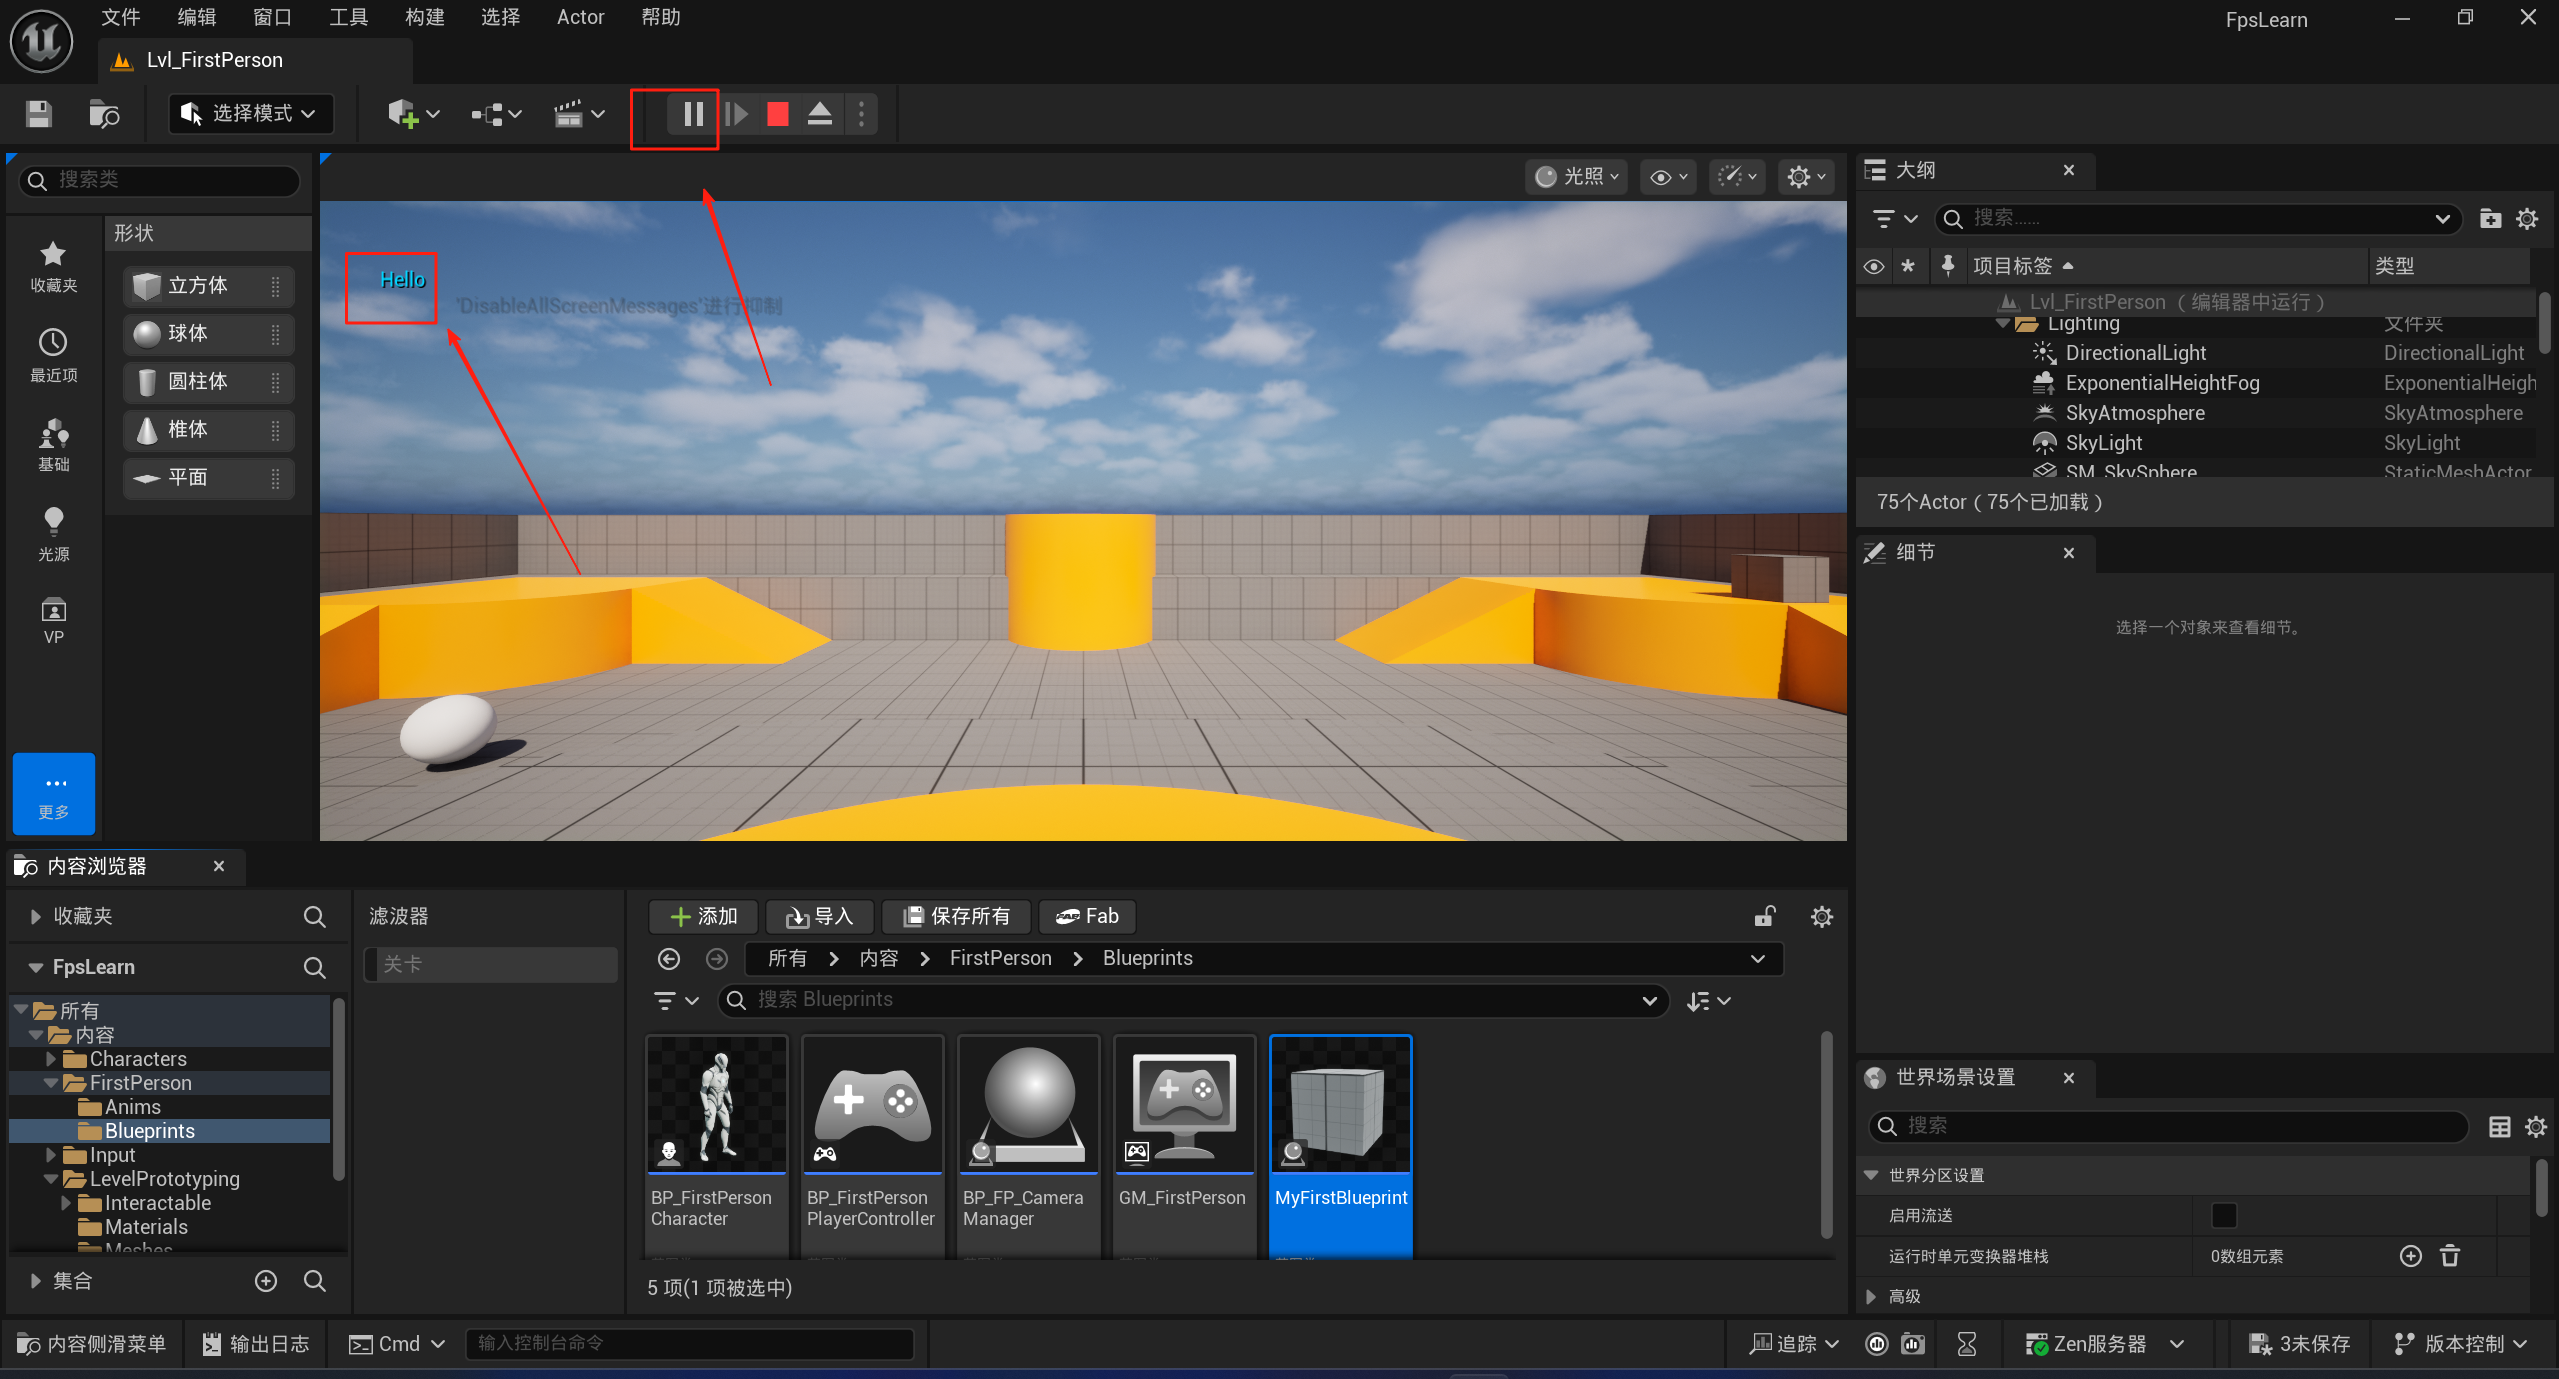Viewport: 2559px width, 1379px height.
Task: Select the 立方体 cube shape
Action: click(x=208, y=286)
